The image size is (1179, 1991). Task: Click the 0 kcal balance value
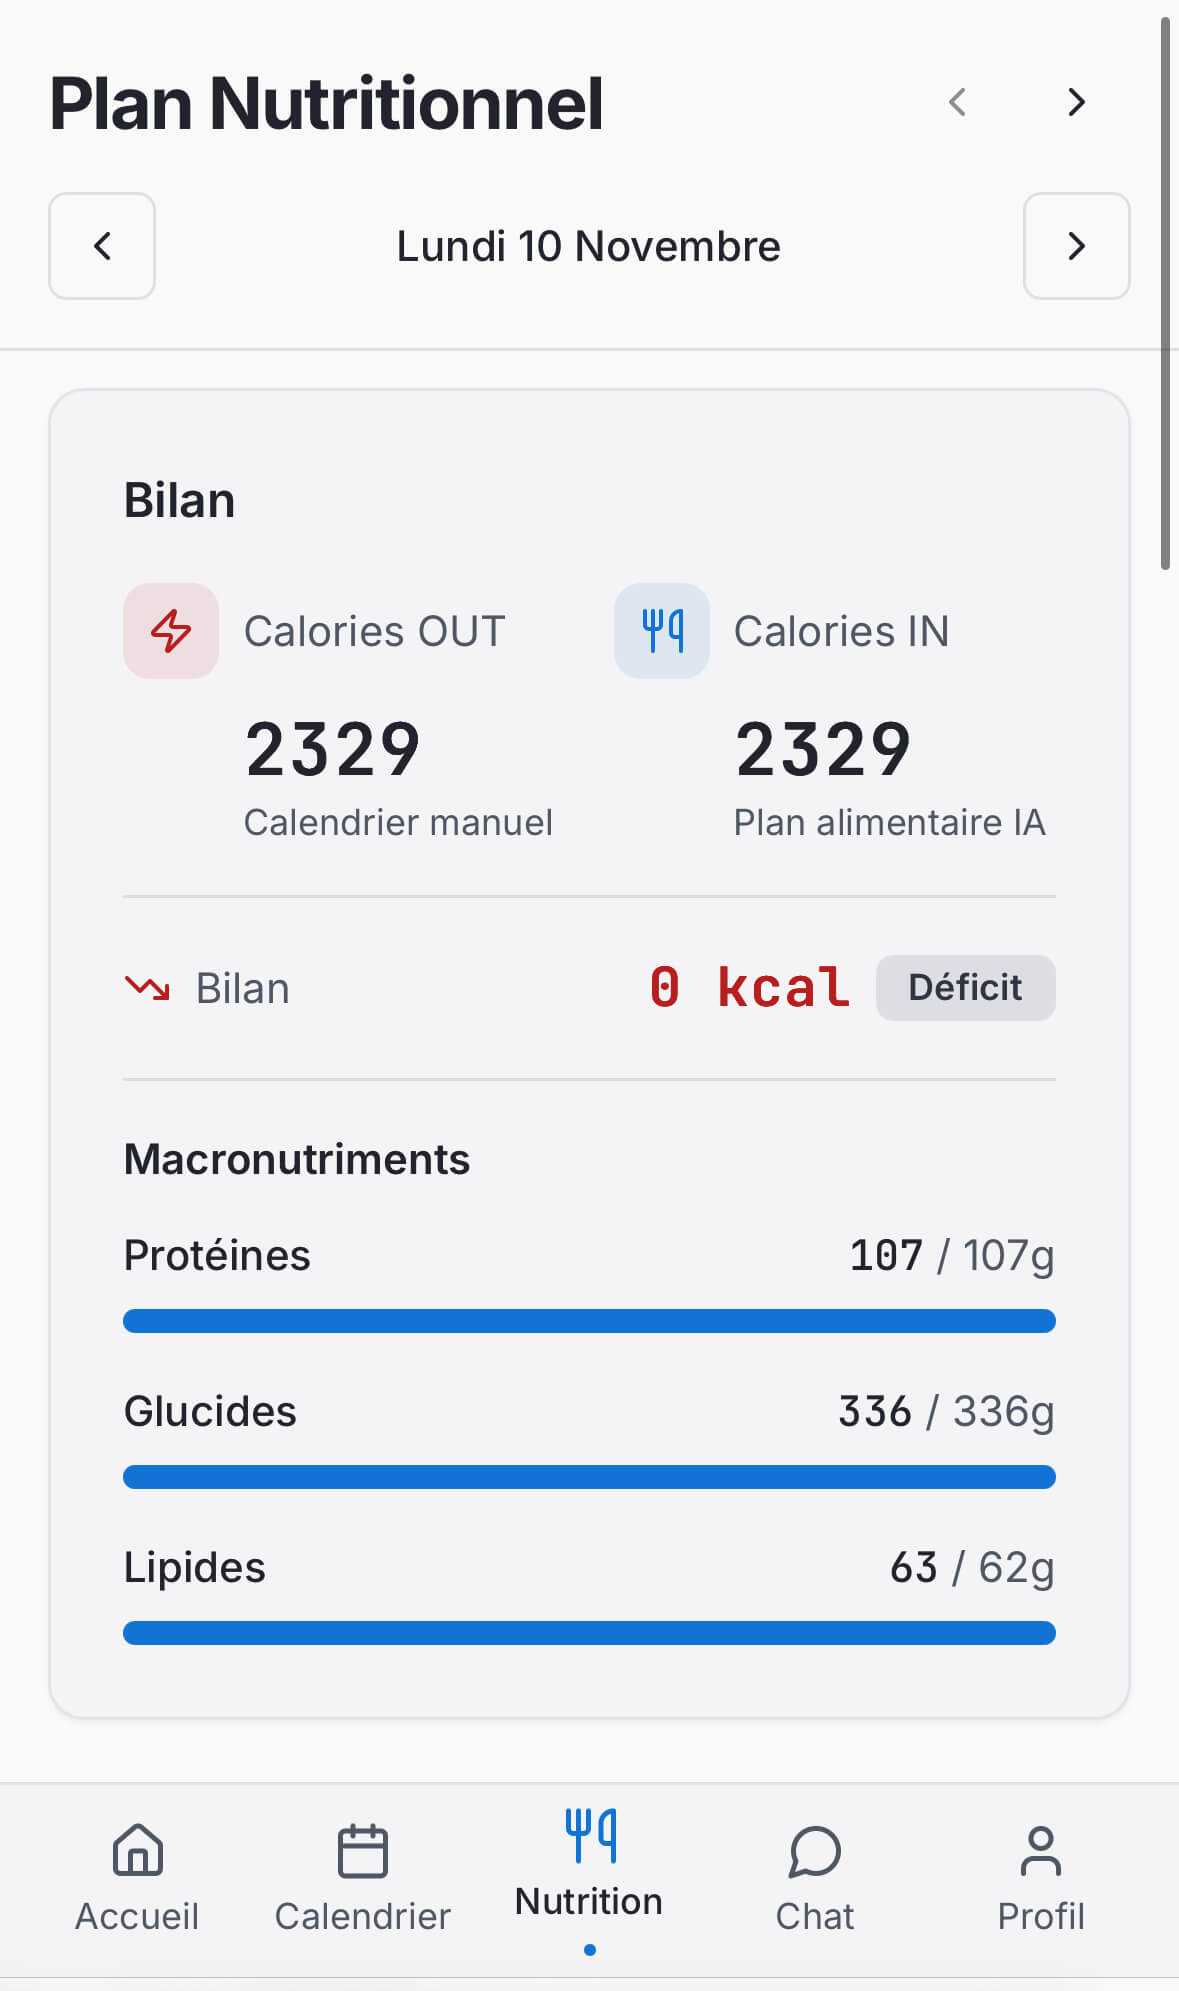(749, 988)
